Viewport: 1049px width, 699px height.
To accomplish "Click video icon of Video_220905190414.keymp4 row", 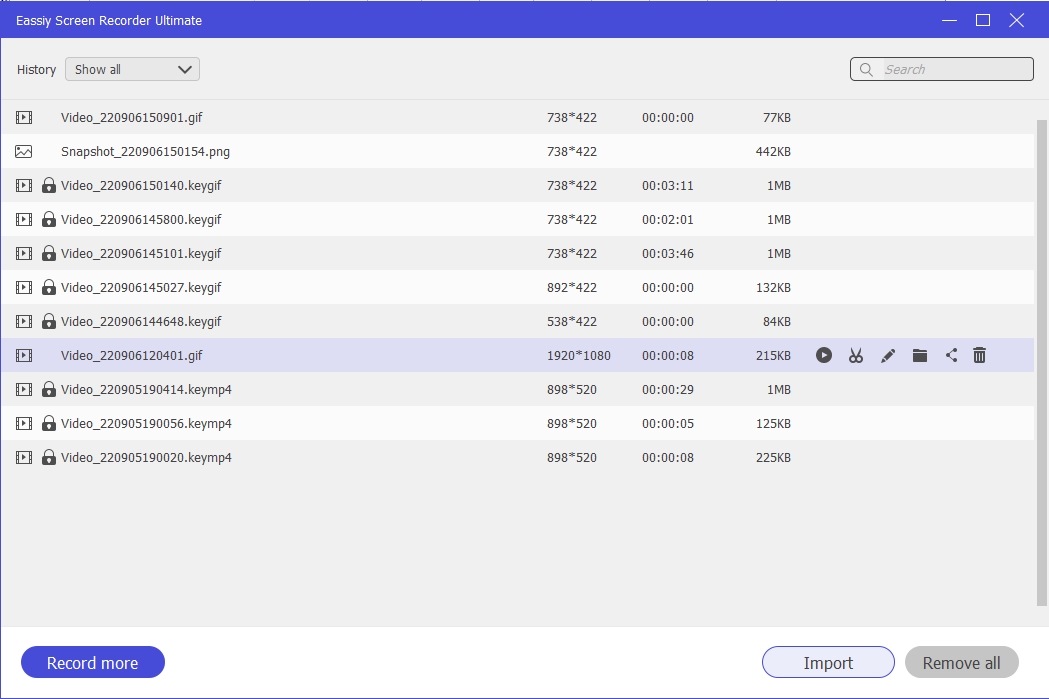I will (24, 389).
